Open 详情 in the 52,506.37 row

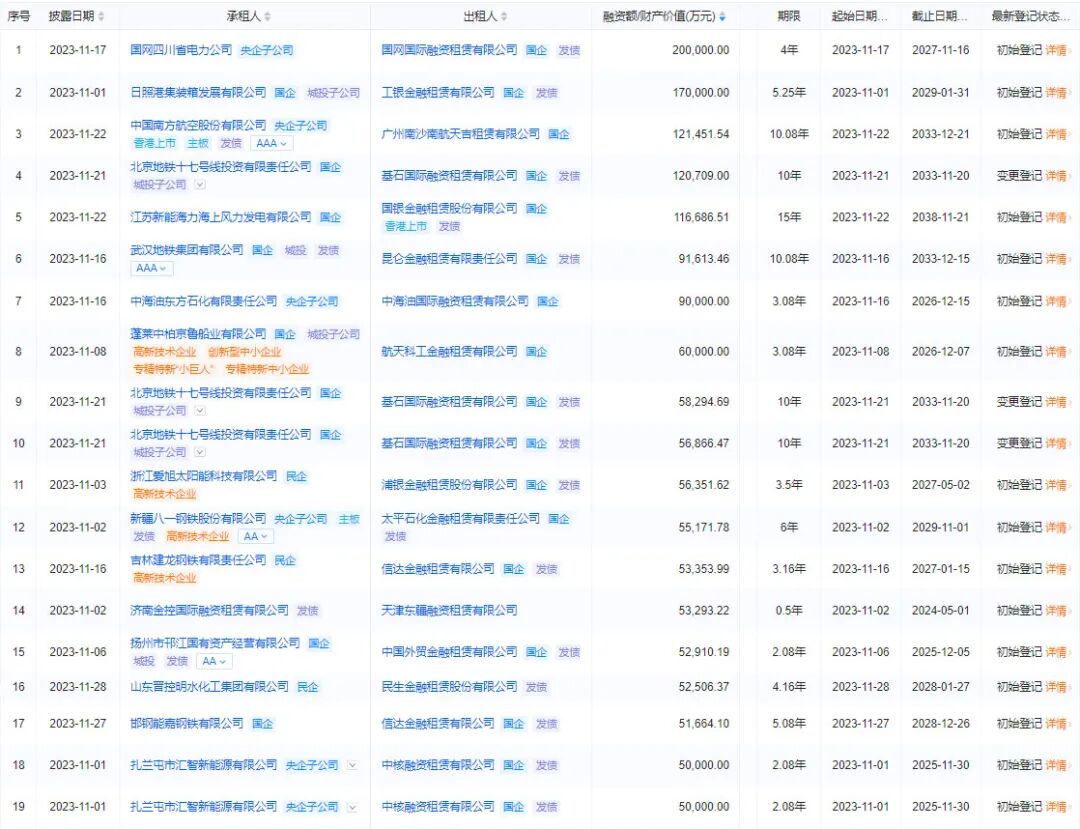coord(1056,686)
